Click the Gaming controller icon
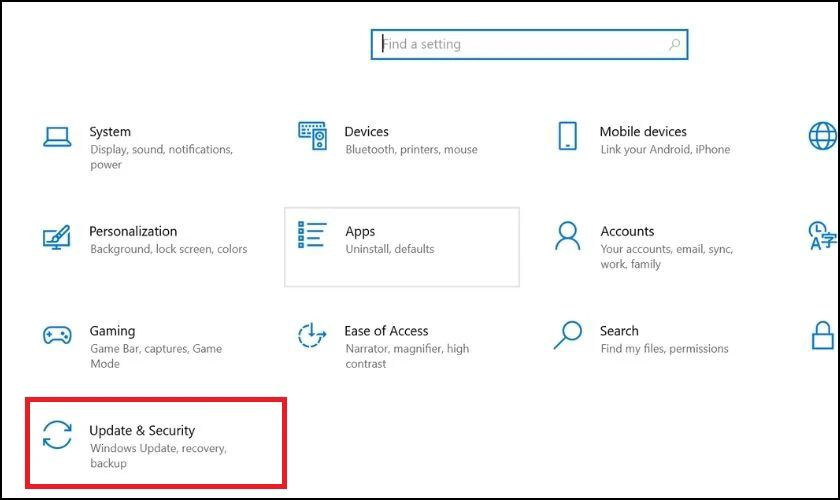Screen dimensions: 840x500 (x=57, y=335)
